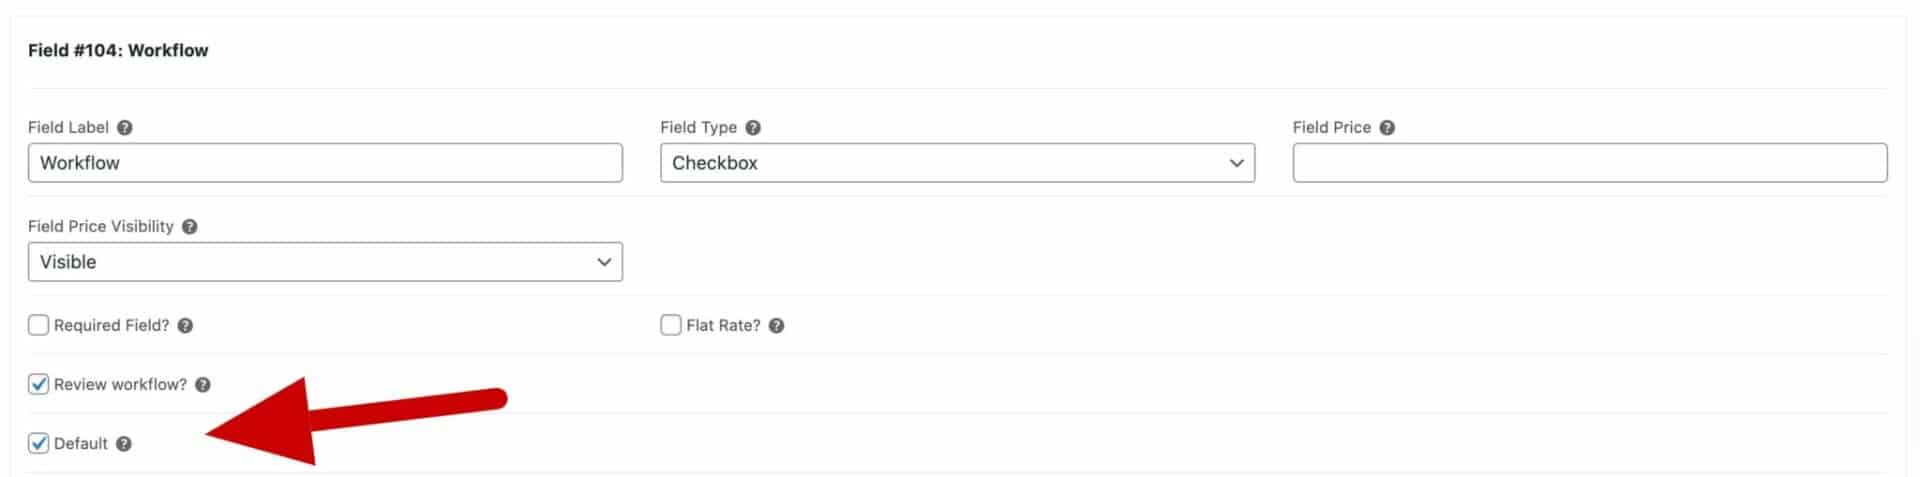Uncheck the Review workflow? checkbox

(x=39, y=384)
